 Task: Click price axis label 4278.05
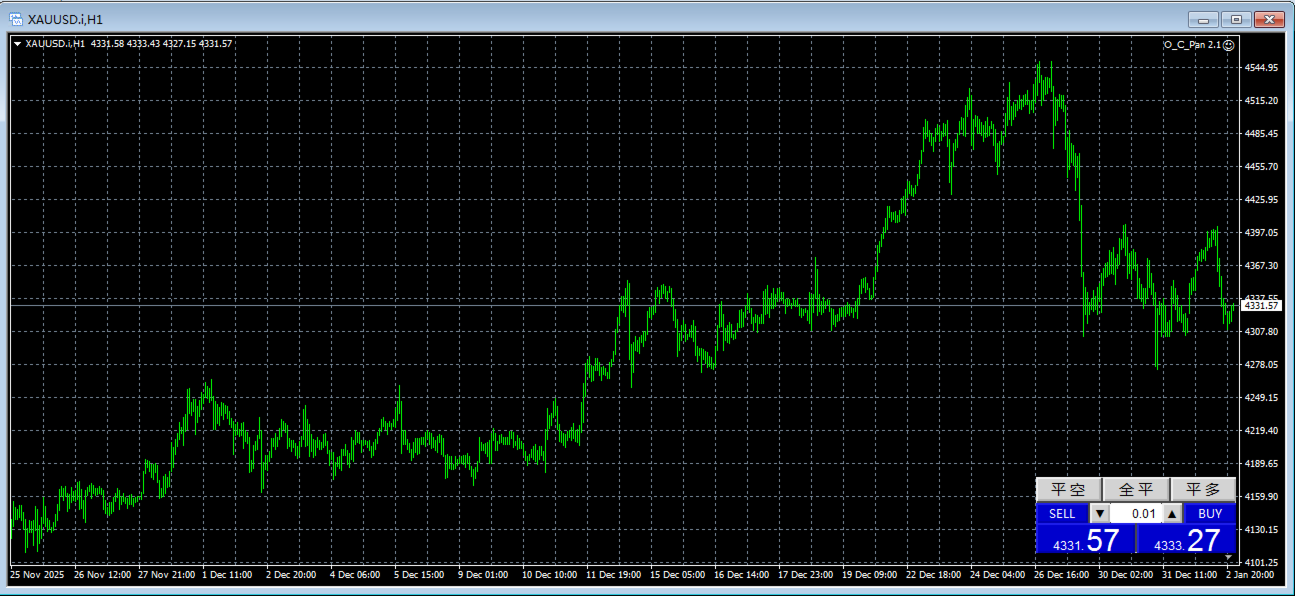(1262, 365)
